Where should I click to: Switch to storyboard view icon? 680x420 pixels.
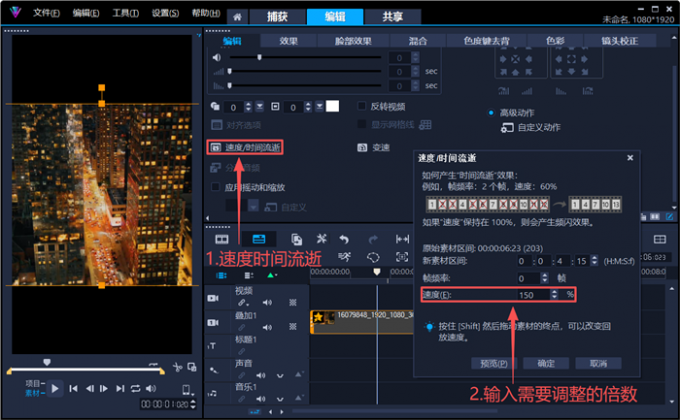pyautogui.click(x=222, y=239)
